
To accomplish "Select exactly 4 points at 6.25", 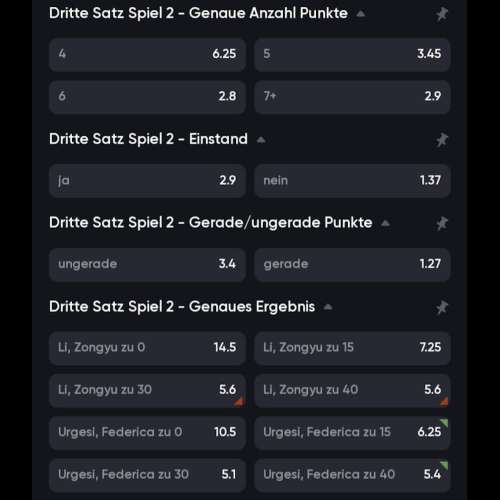I will (147, 54).
